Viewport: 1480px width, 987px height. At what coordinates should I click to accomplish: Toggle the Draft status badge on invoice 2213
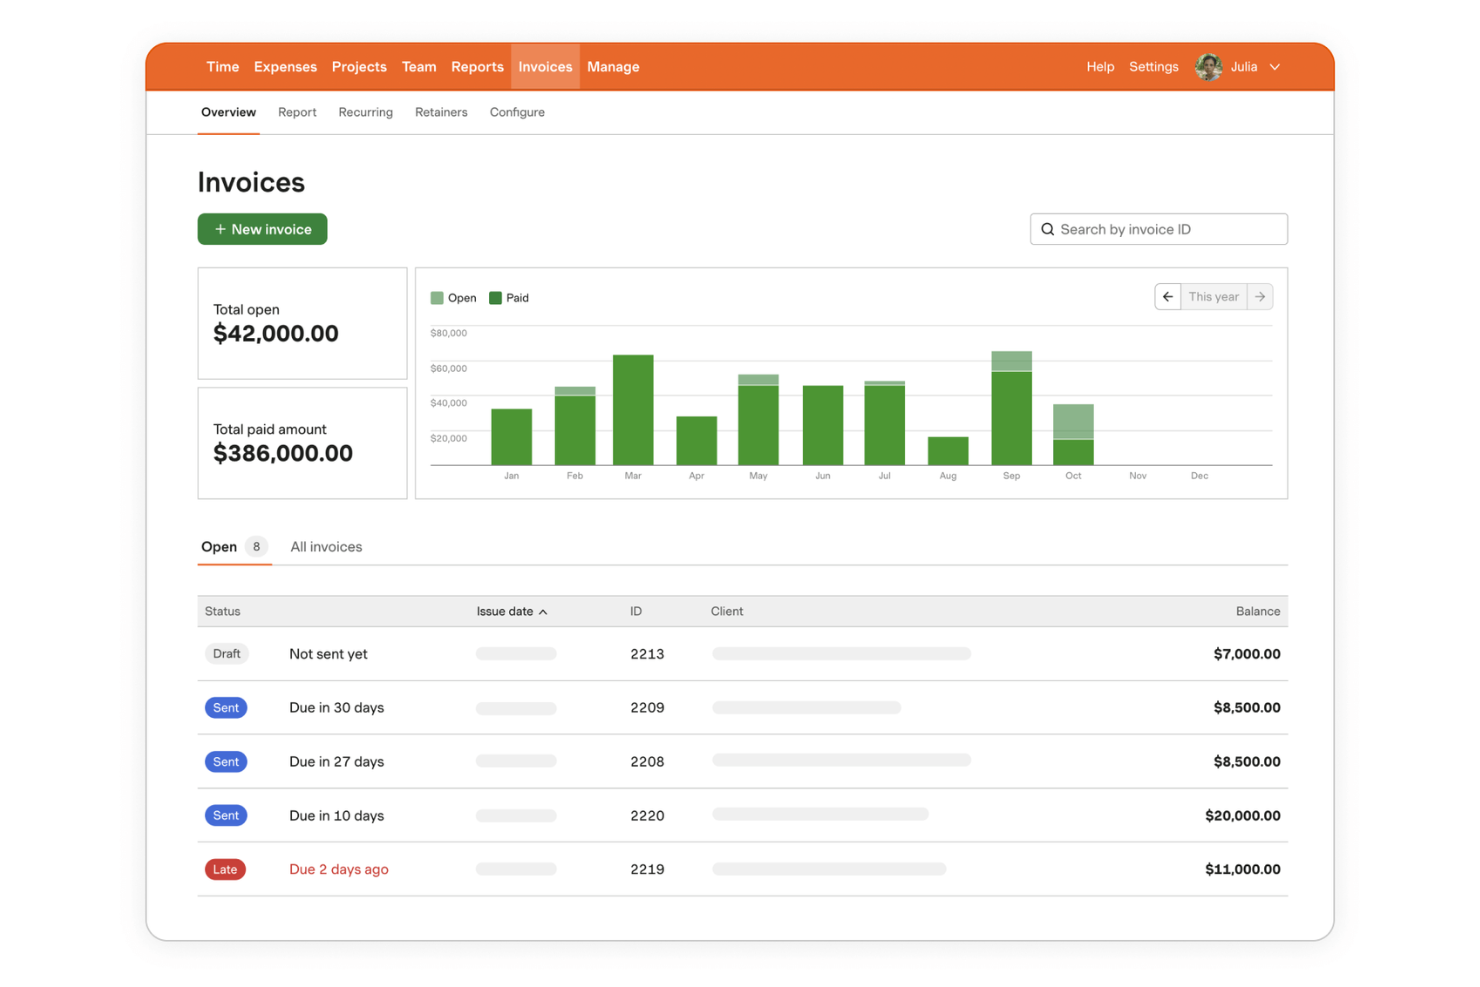pos(226,653)
